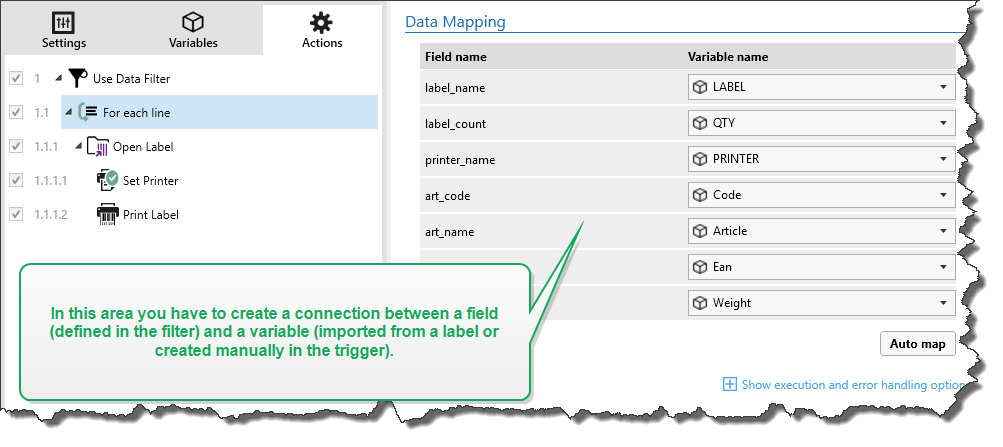This screenshot has width=1003, height=447.
Task: Click the Print Label printer icon
Action: (x=107, y=214)
